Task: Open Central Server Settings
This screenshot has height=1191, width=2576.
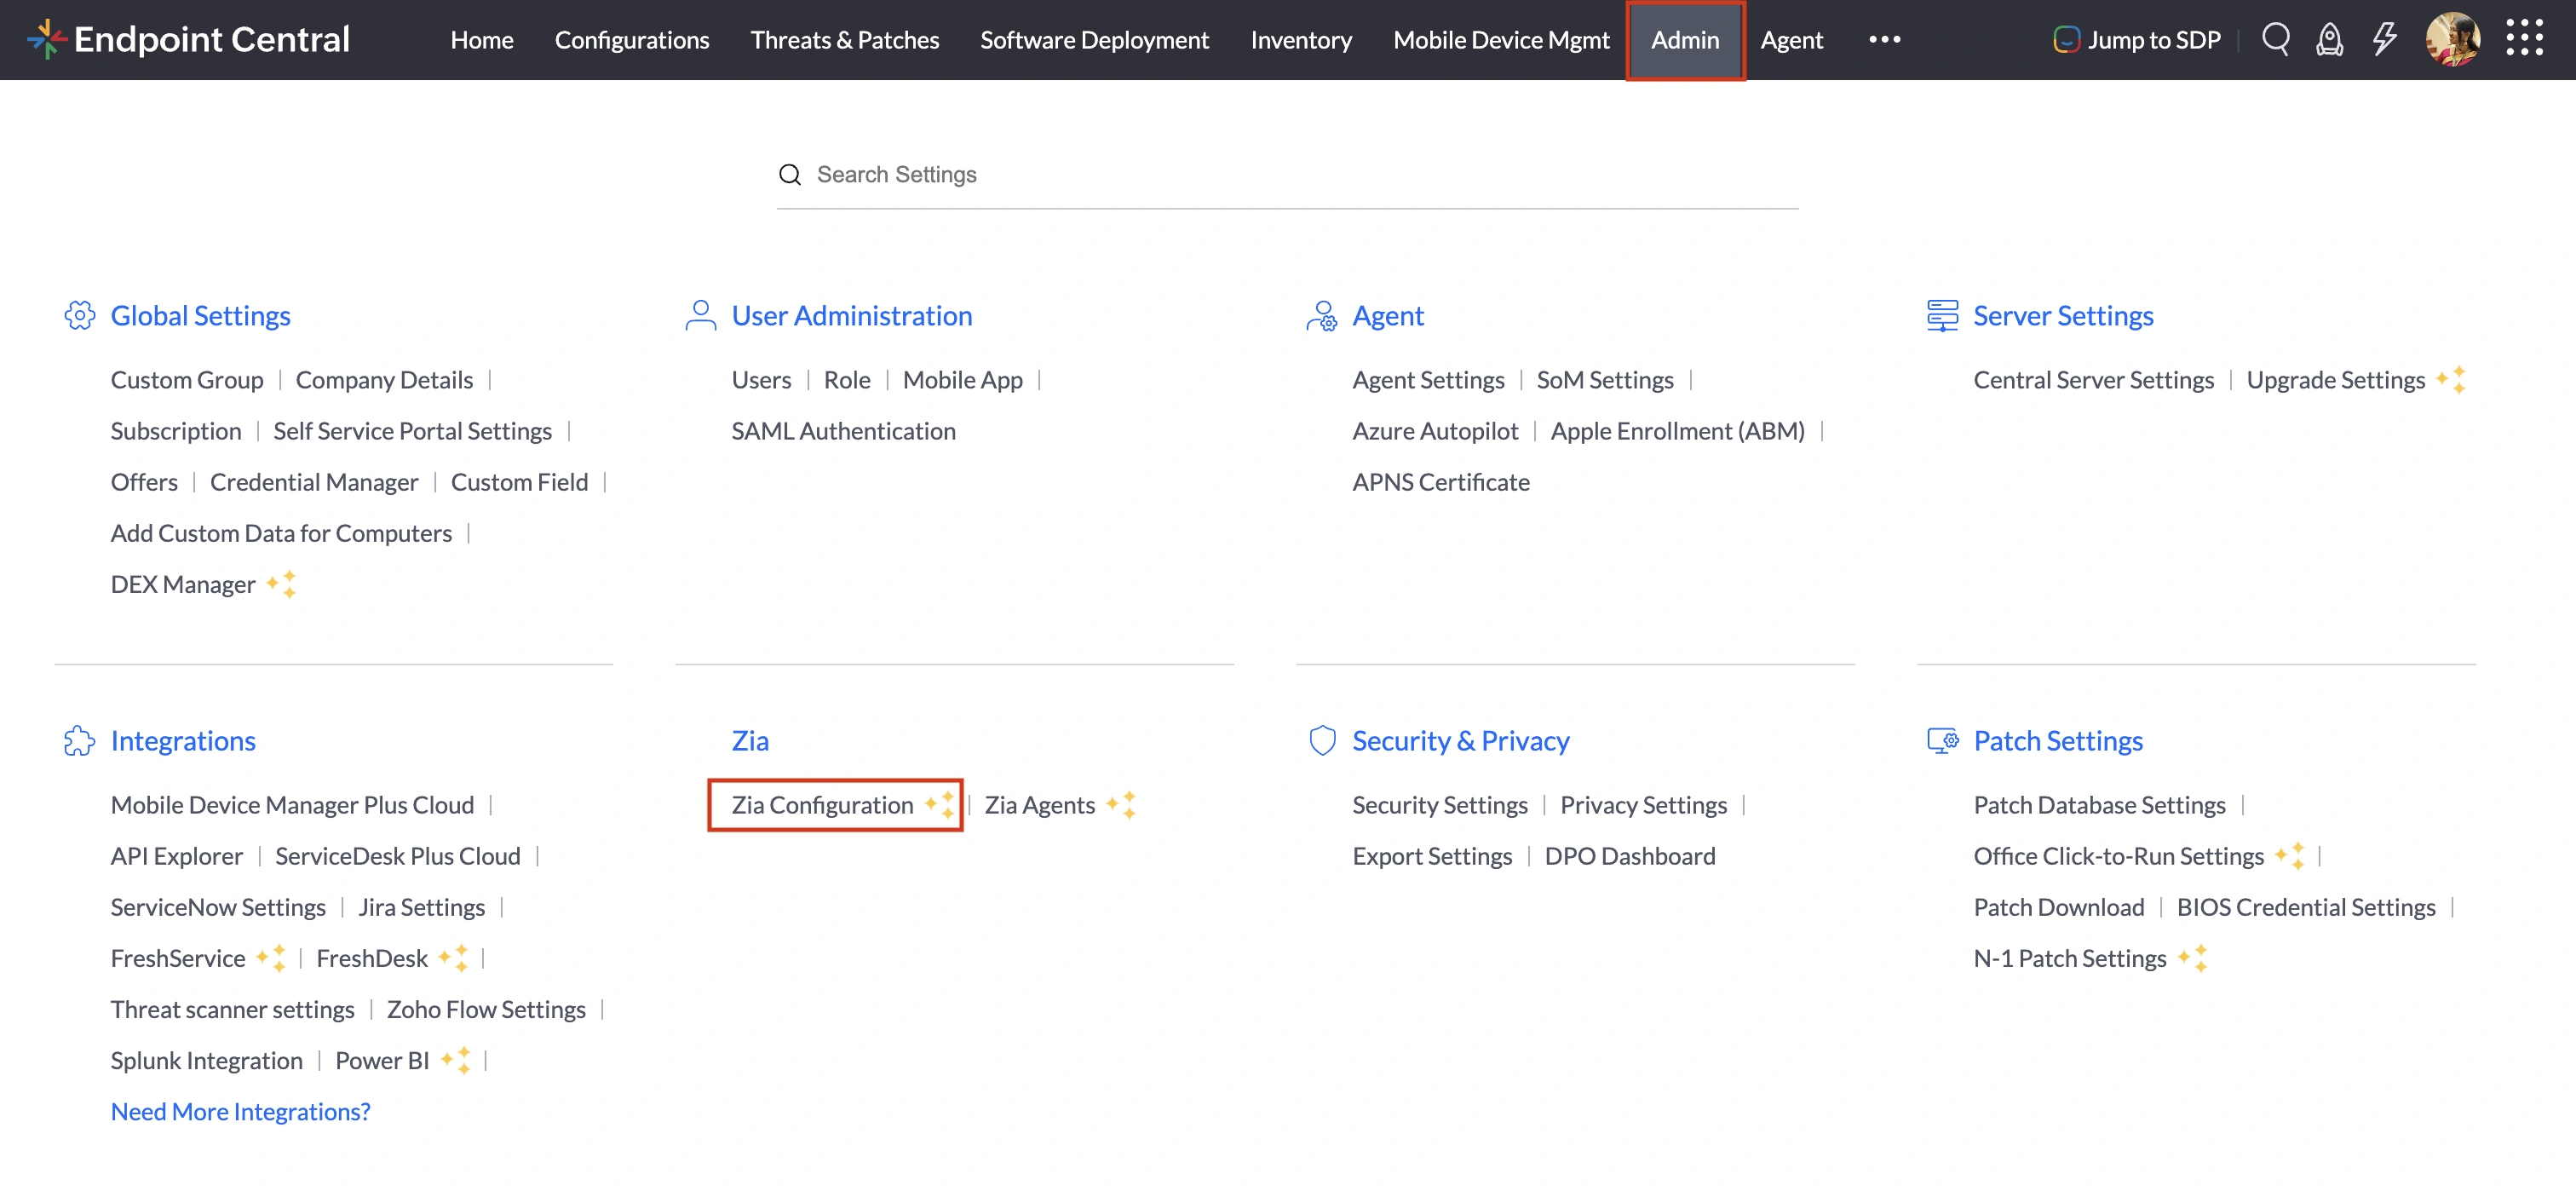Action: click(2093, 379)
